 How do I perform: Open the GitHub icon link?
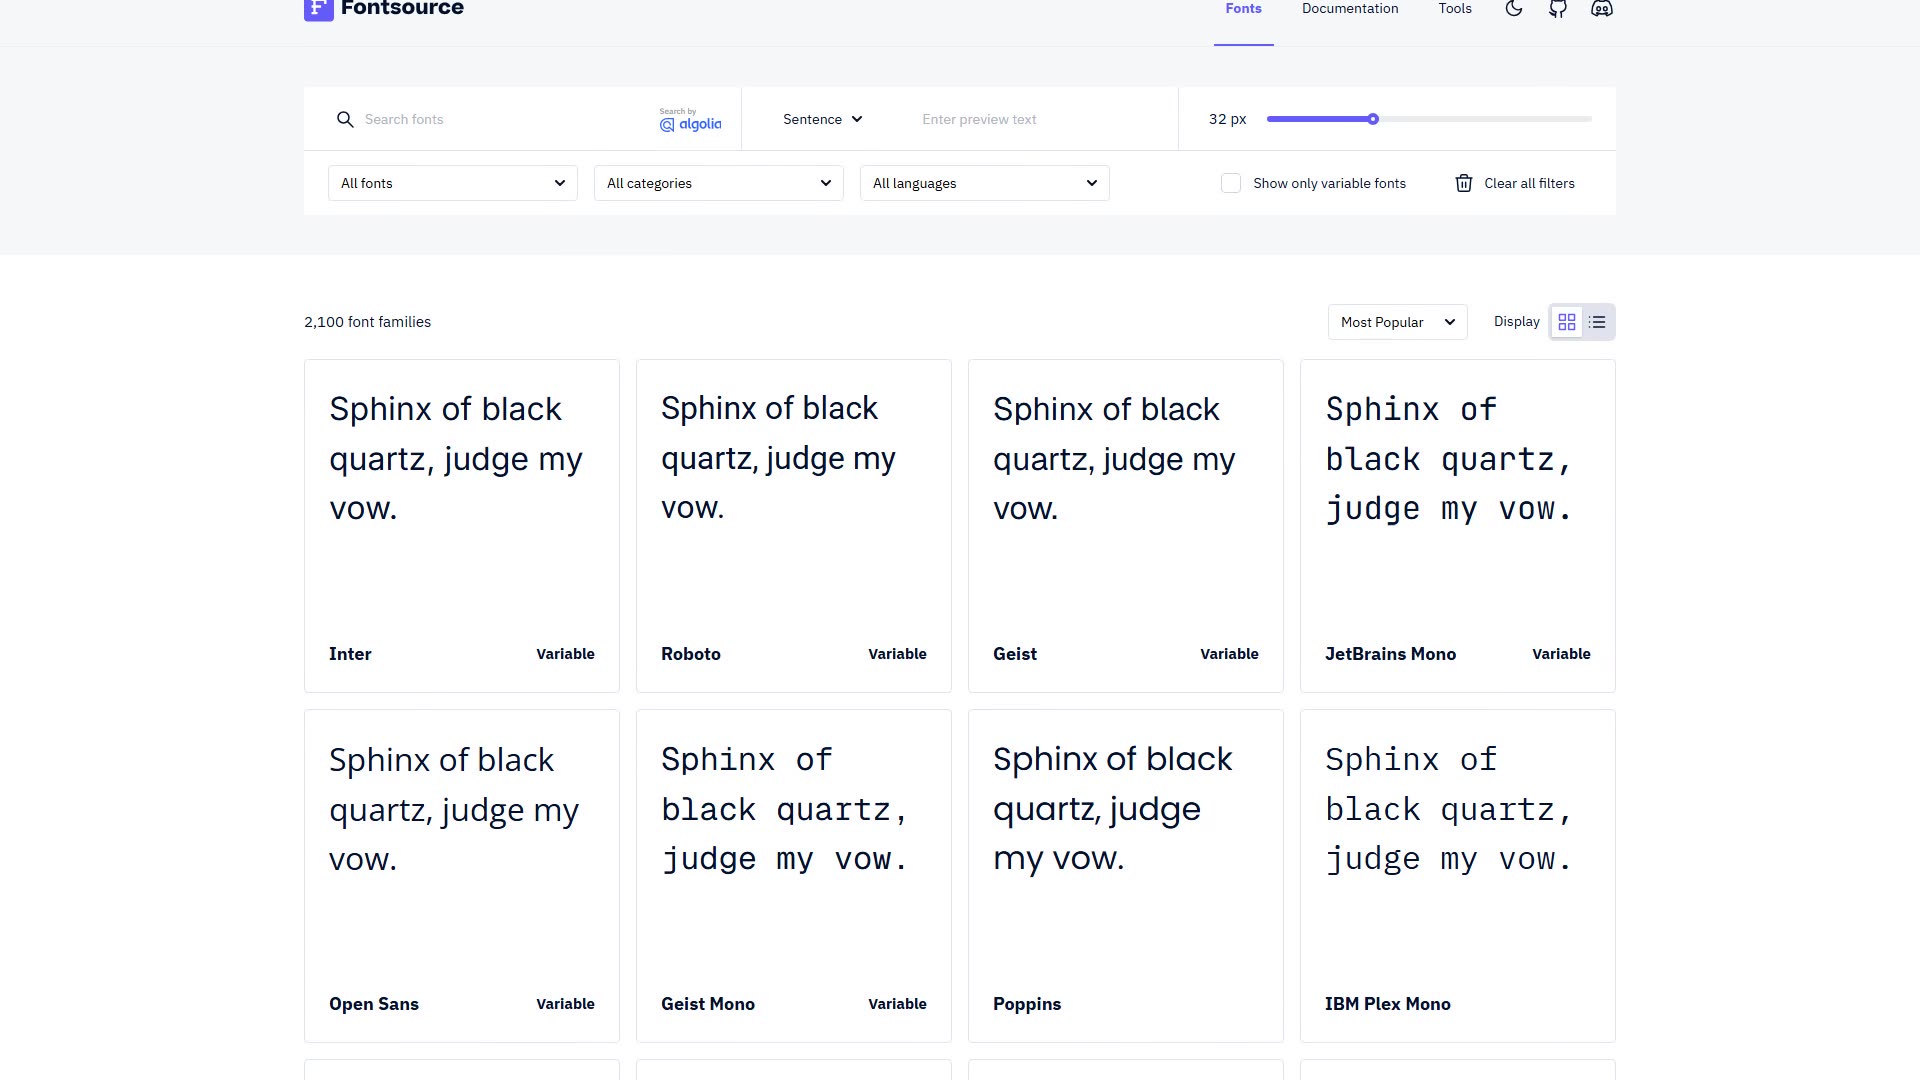coord(1558,9)
